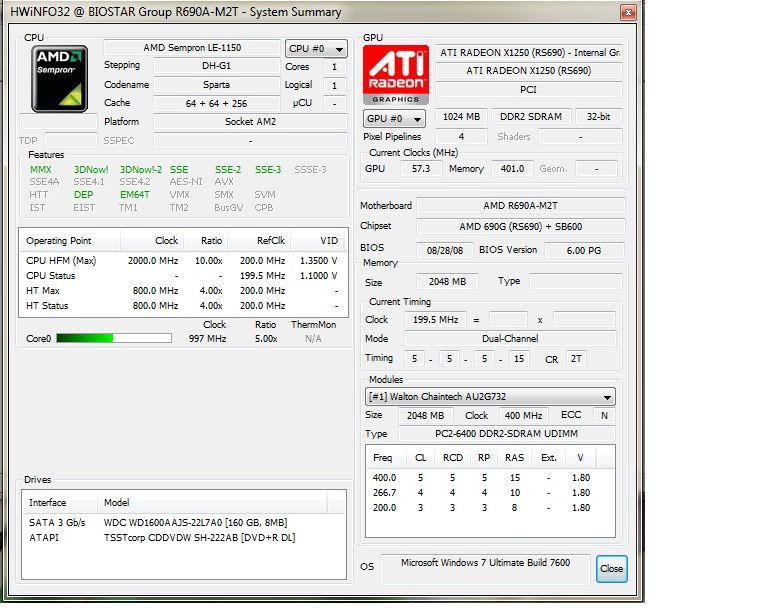768x614 pixels.
Task: Select the CPU HFM (Max) row
Action: (x=183, y=260)
